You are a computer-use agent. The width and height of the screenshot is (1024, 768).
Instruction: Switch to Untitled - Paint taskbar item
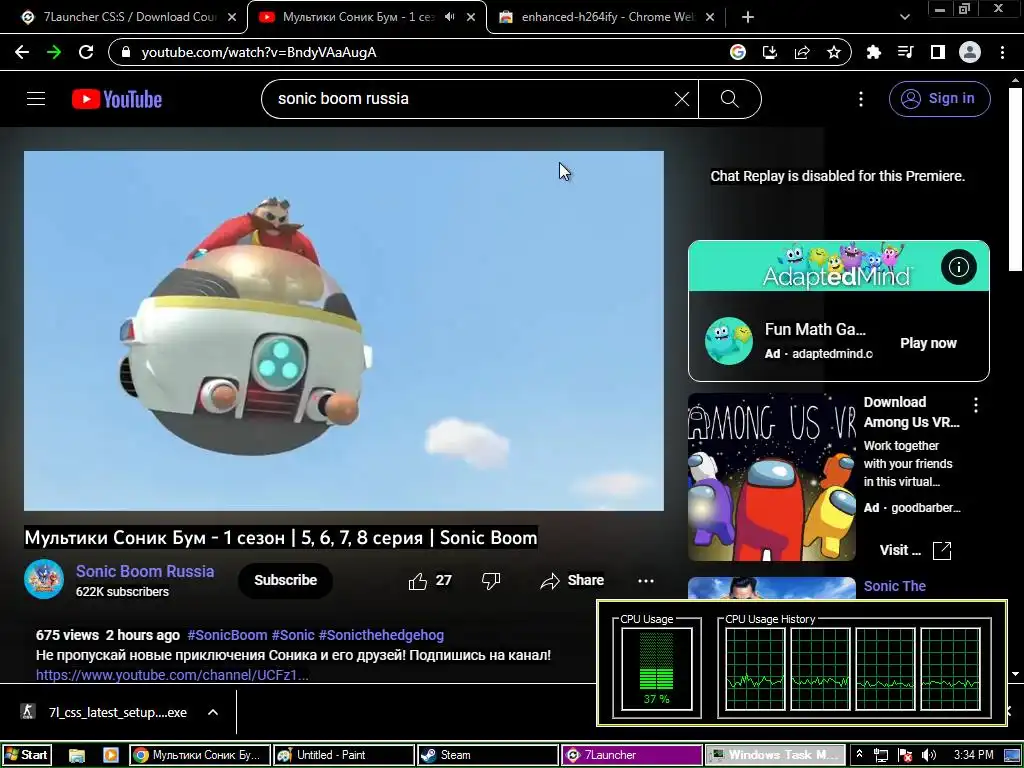(344, 755)
